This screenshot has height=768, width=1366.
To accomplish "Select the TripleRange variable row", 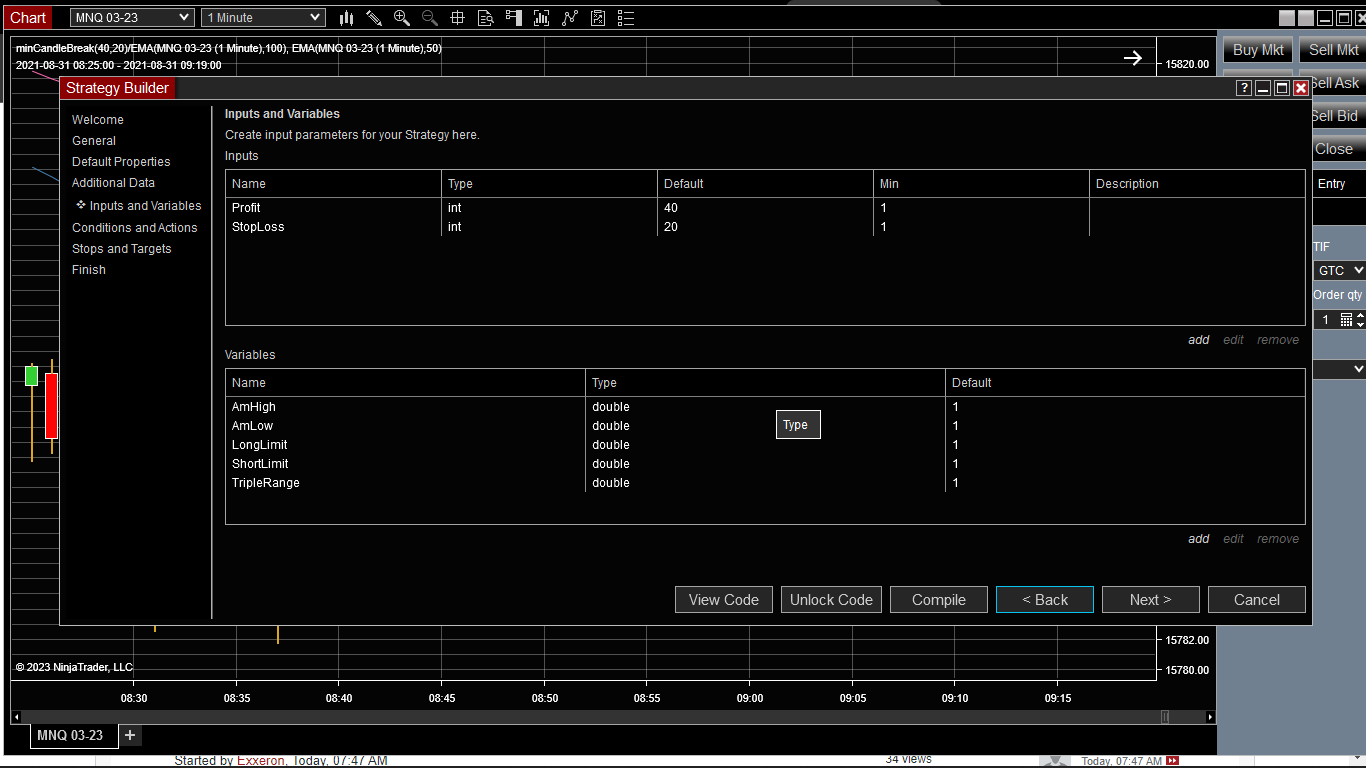I will click(x=765, y=483).
